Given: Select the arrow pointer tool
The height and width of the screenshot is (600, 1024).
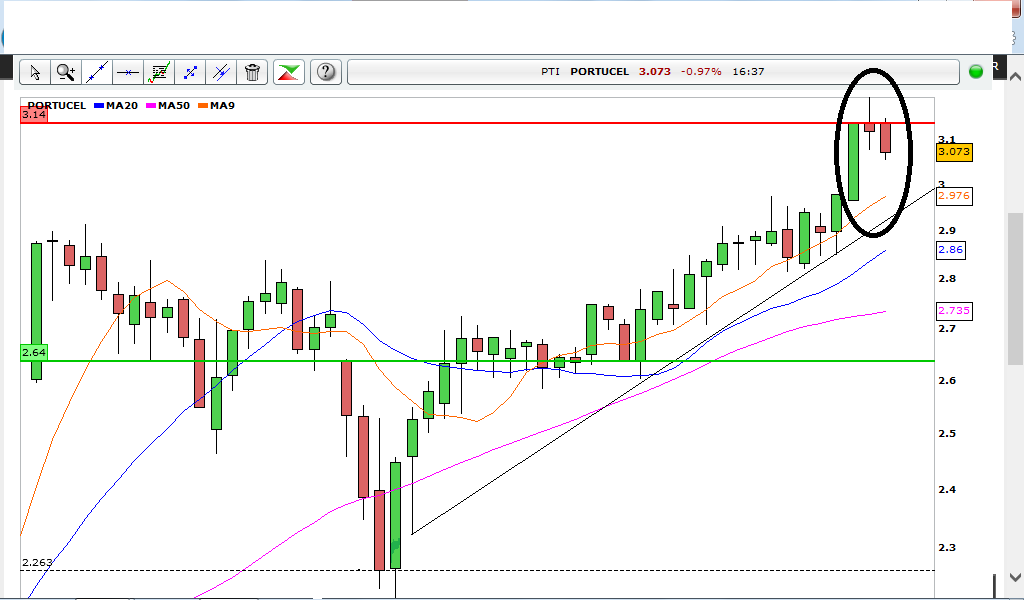Looking at the screenshot, I should tap(35, 72).
